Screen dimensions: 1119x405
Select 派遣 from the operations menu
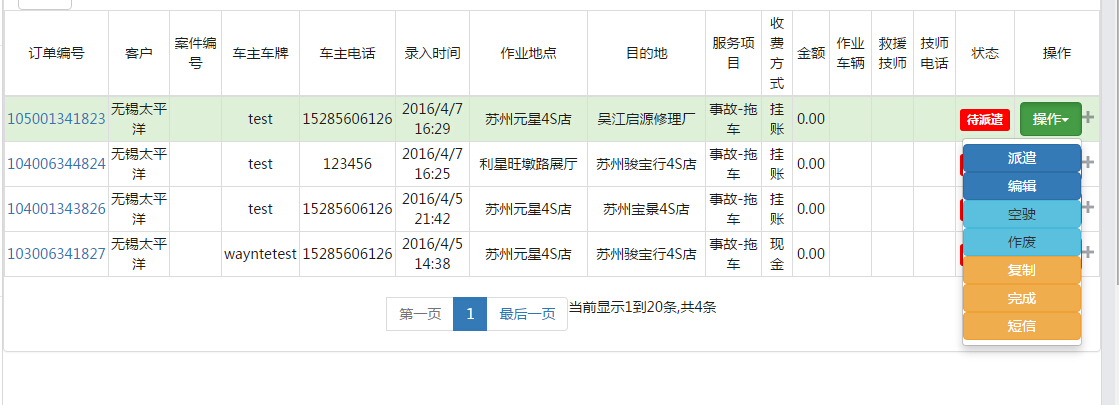pos(1021,158)
